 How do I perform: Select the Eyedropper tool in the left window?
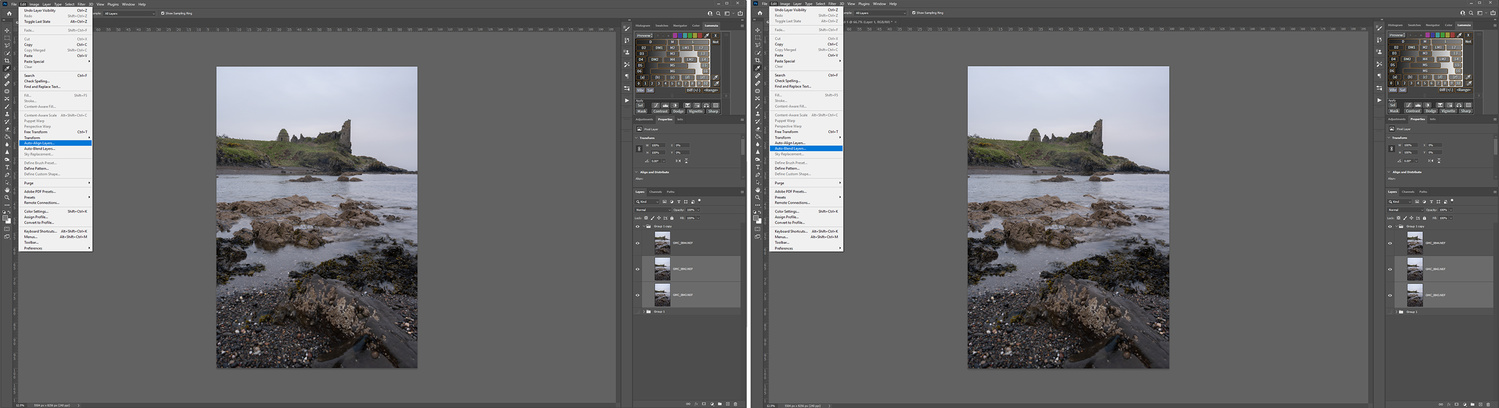6,68
